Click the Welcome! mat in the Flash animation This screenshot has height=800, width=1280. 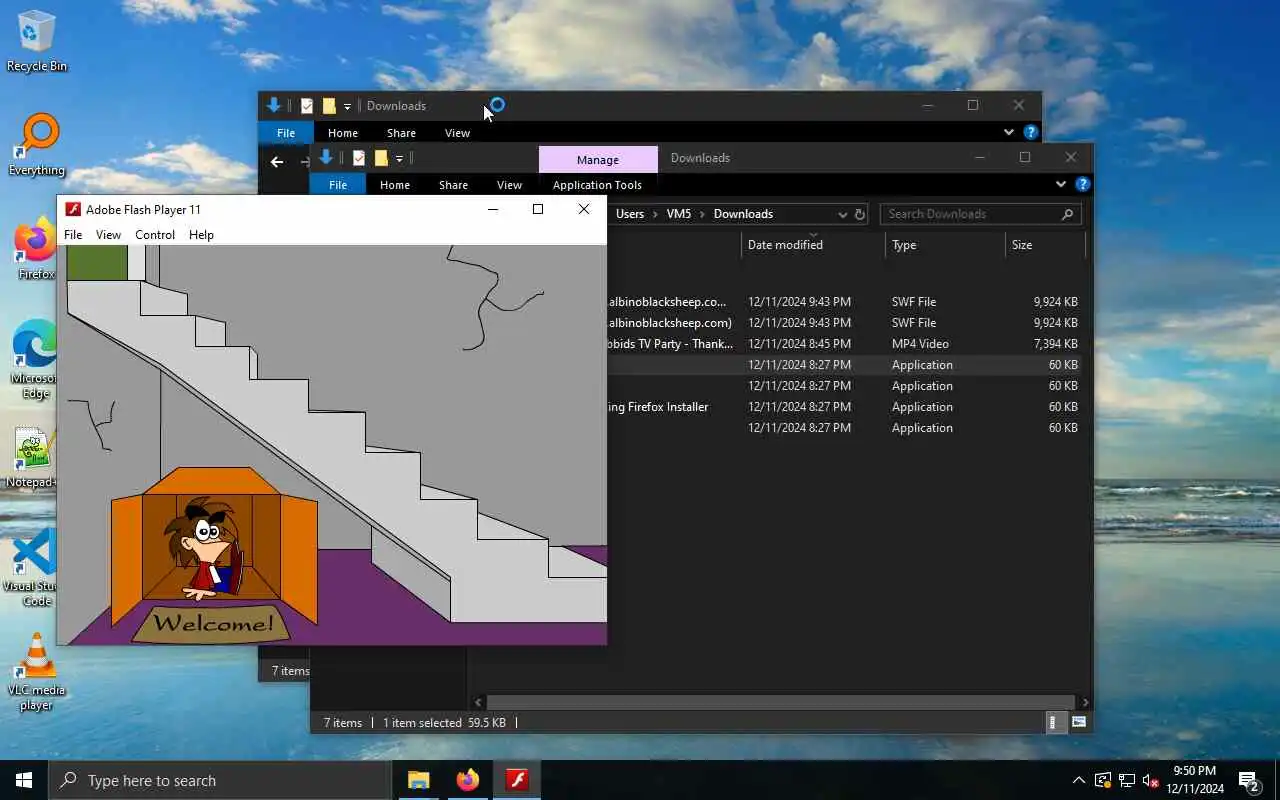tap(211, 624)
